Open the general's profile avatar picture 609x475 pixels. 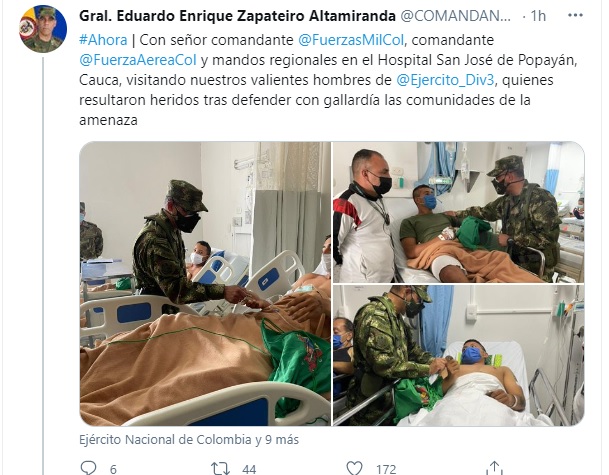[43, 29]
